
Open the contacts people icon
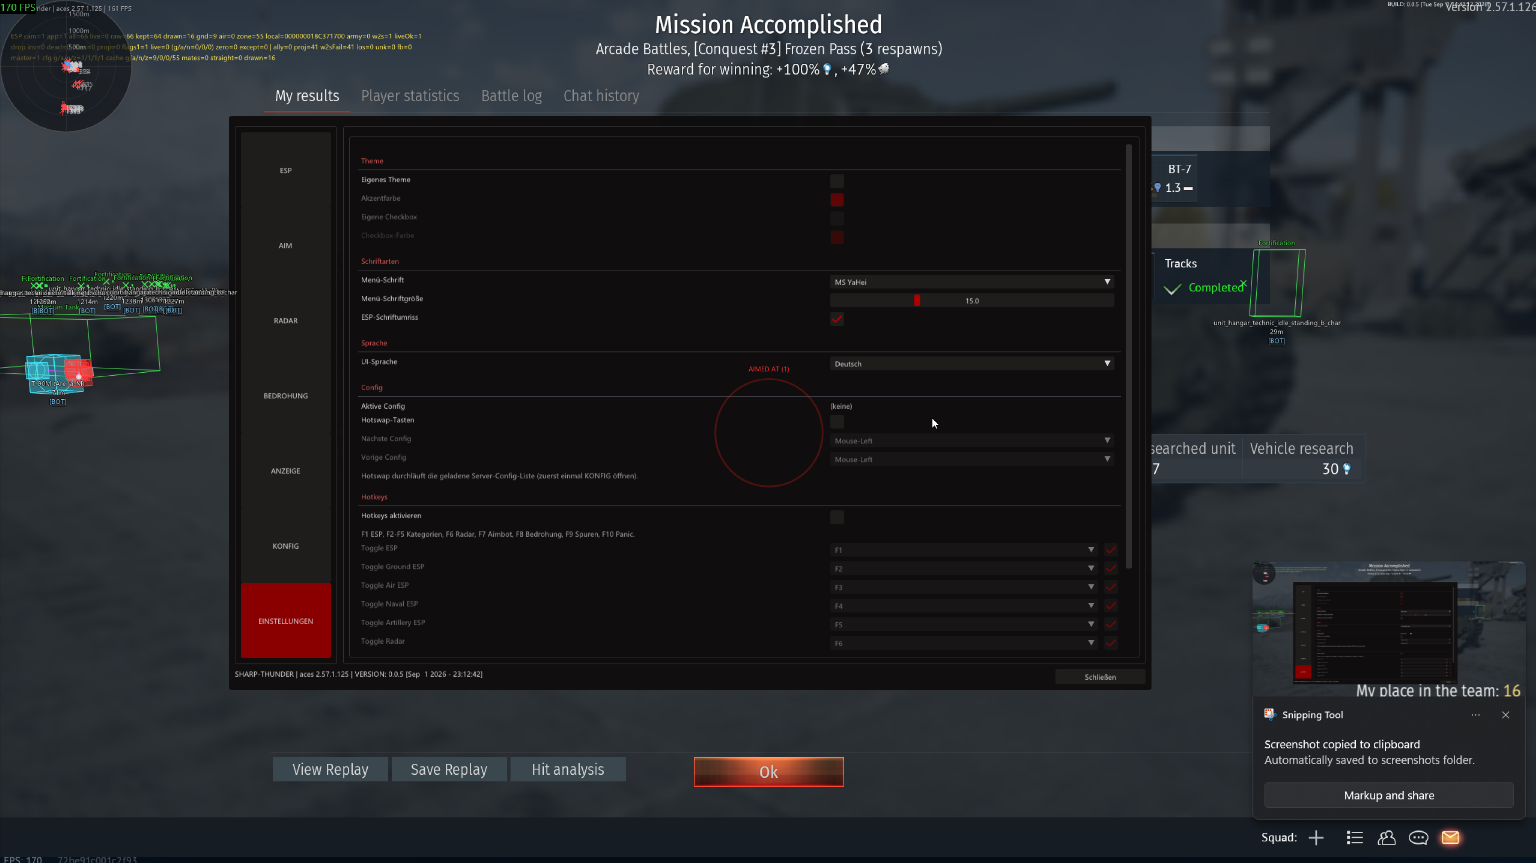(1387, 838)
